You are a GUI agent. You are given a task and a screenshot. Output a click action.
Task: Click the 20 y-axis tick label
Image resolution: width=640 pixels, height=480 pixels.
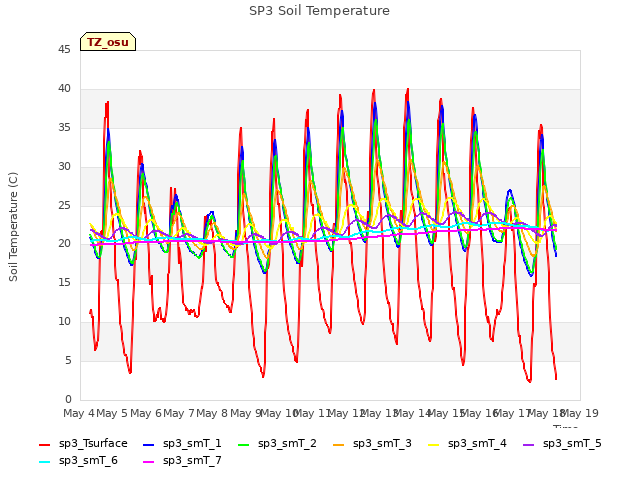64,244
